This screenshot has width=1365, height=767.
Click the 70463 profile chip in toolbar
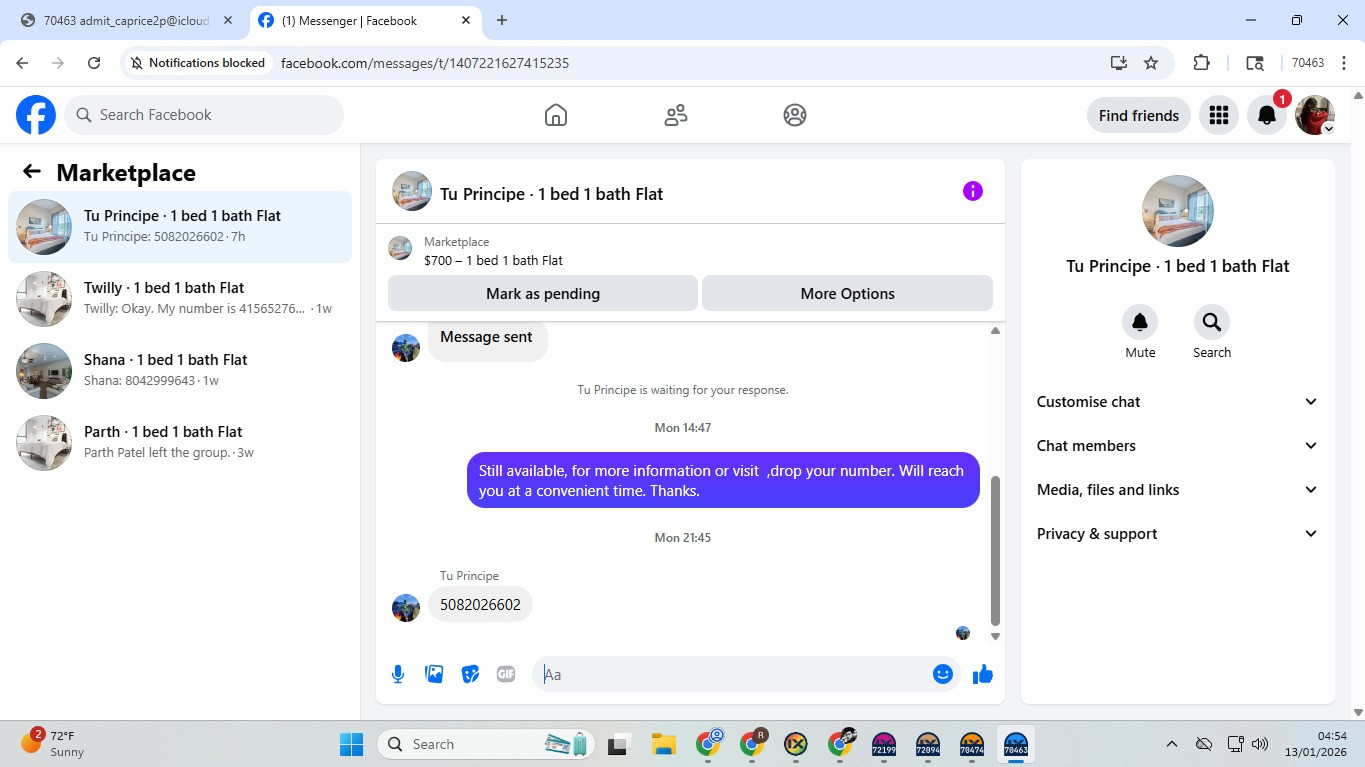coord(1308,63)
